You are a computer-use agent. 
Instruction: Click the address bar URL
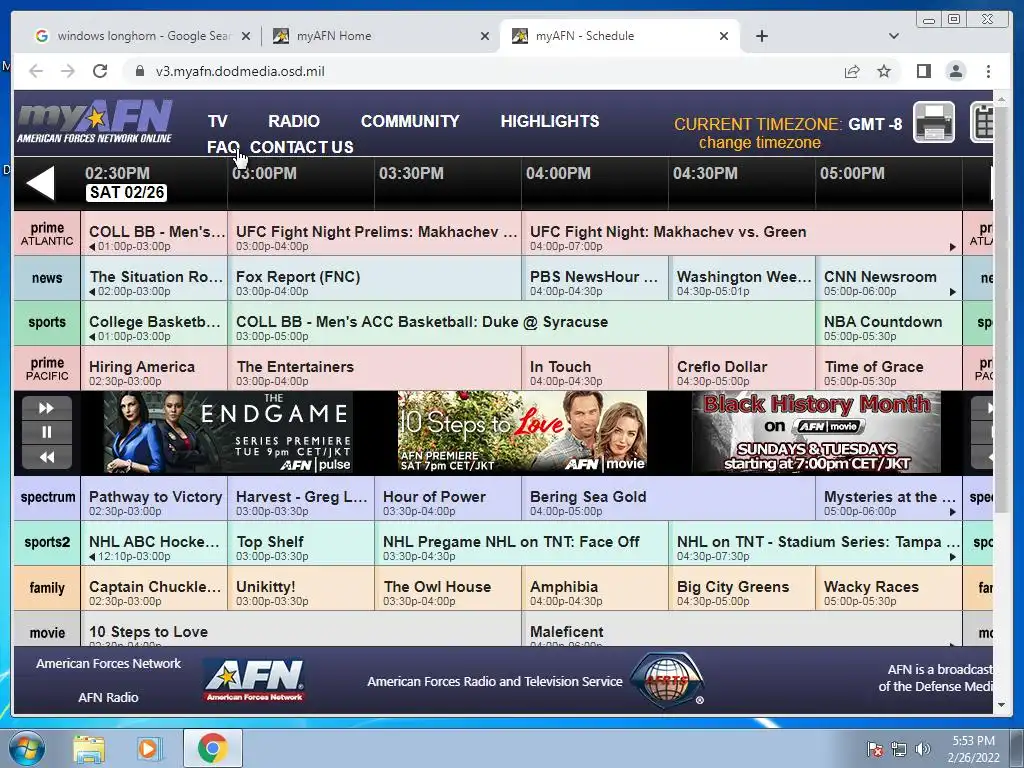(x=240, y=71)
